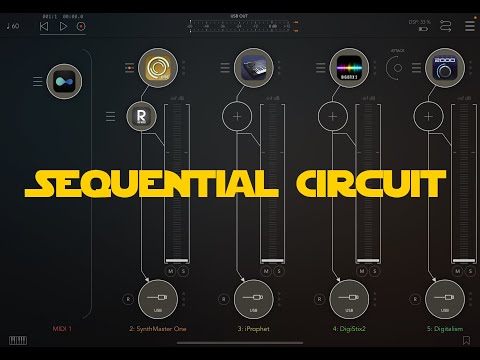Viewport: 480px width, 360px height.
Task: Mute the SynthMaster One channel
Action: click(x=171, y=271)
